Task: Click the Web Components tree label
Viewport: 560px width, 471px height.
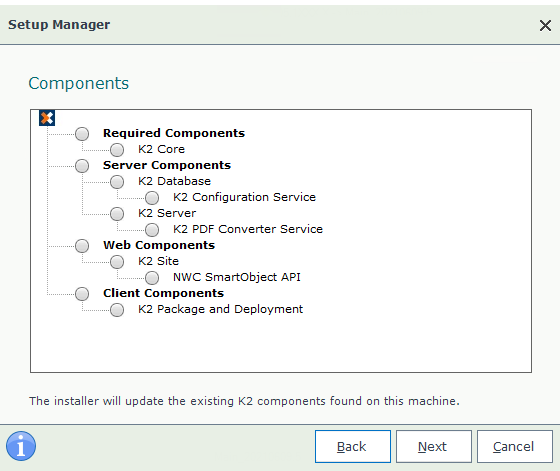Action: [159, 245]
